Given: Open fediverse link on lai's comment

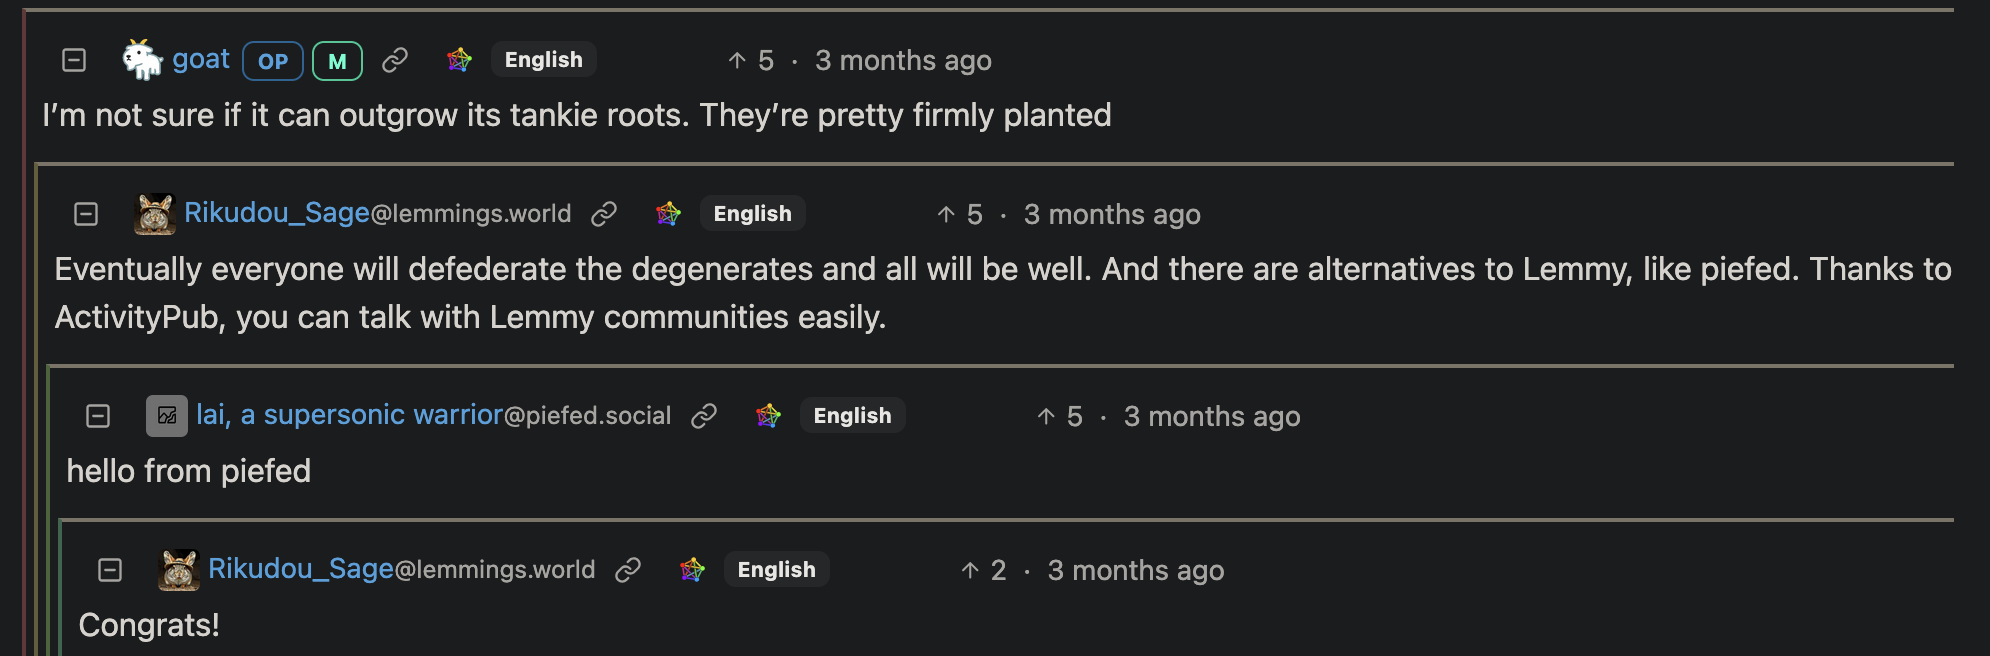Looking at the screenshot, I should (x=768, y=416).
